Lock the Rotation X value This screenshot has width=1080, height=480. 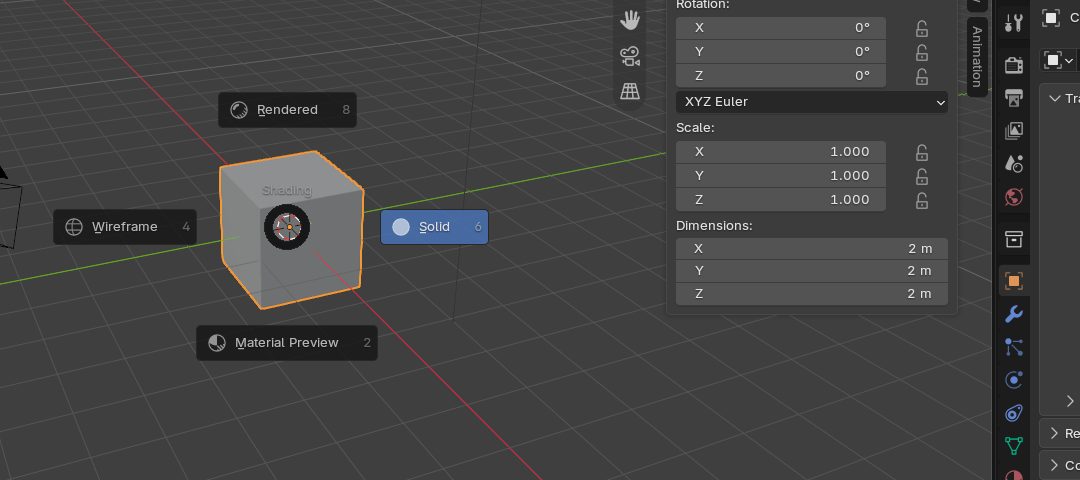tap(922, 28)
